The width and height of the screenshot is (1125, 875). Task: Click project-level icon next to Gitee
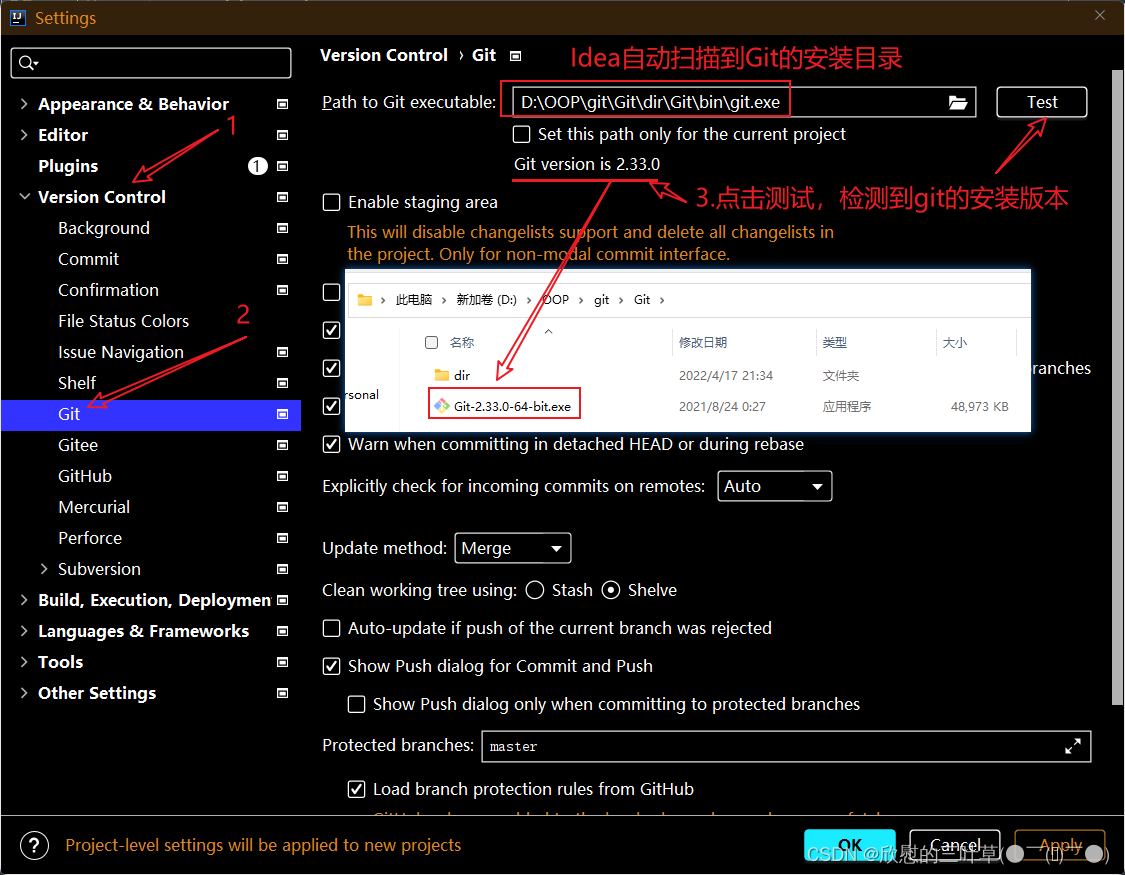pyautogui.click(x=283, y=445)
